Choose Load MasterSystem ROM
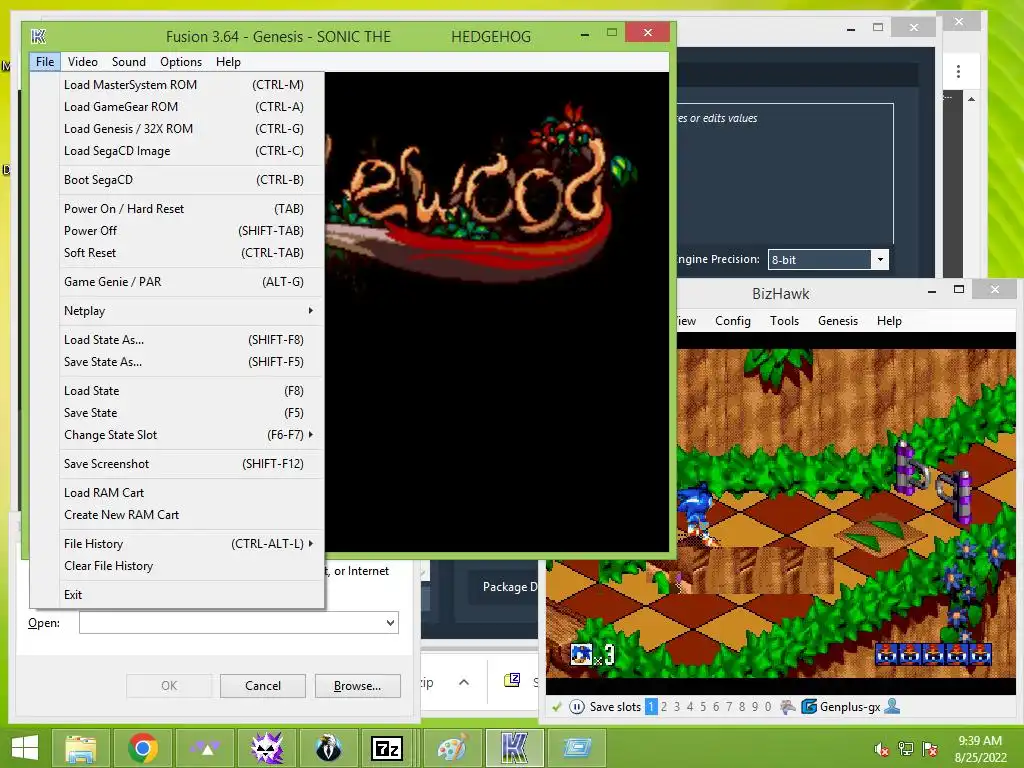Viewport: 1024px width, 768px height. tap(189, 85)
